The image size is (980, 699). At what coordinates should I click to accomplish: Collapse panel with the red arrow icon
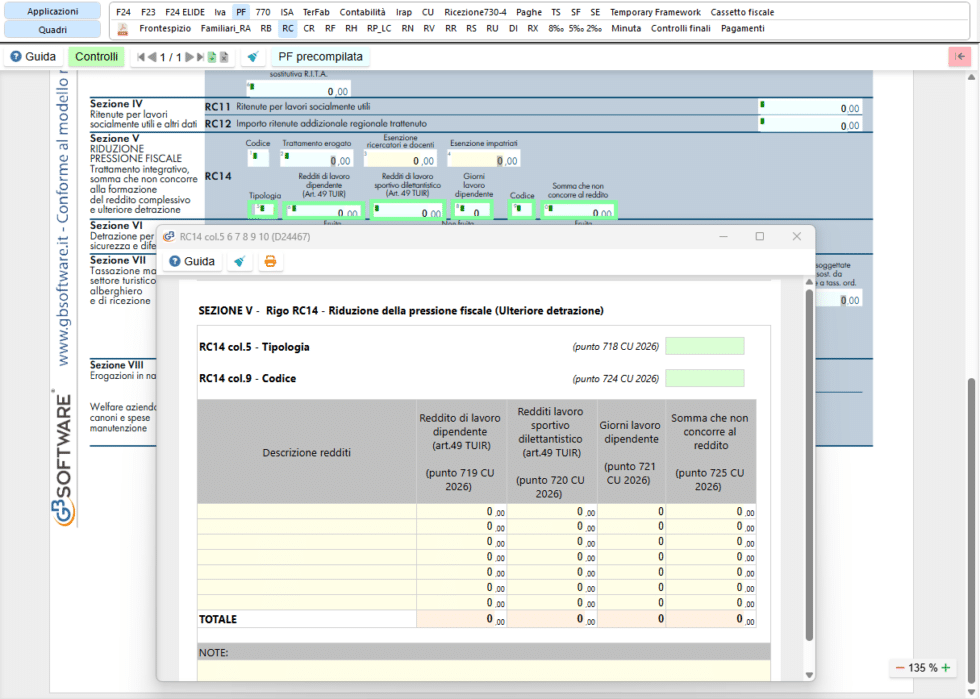click(x=959, y=57)
